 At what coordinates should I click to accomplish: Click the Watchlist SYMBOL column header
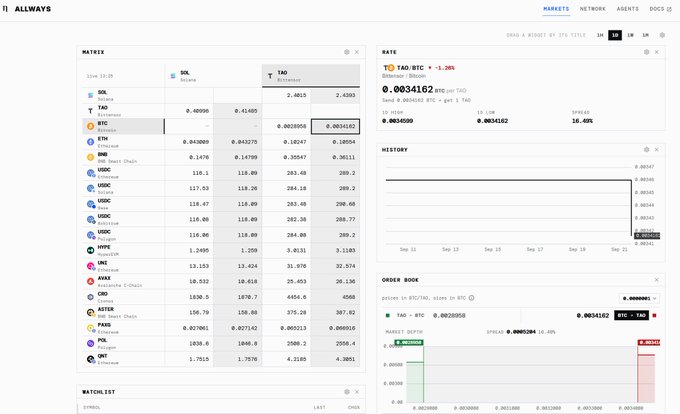tap(92, 407)
